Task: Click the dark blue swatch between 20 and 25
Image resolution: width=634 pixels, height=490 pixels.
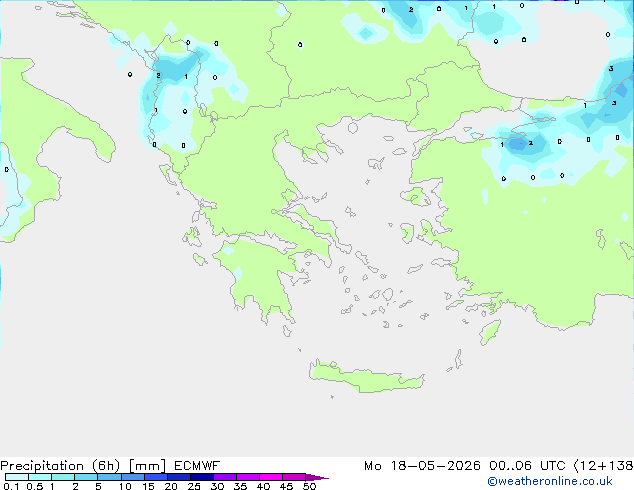Action: pos(179,477)
